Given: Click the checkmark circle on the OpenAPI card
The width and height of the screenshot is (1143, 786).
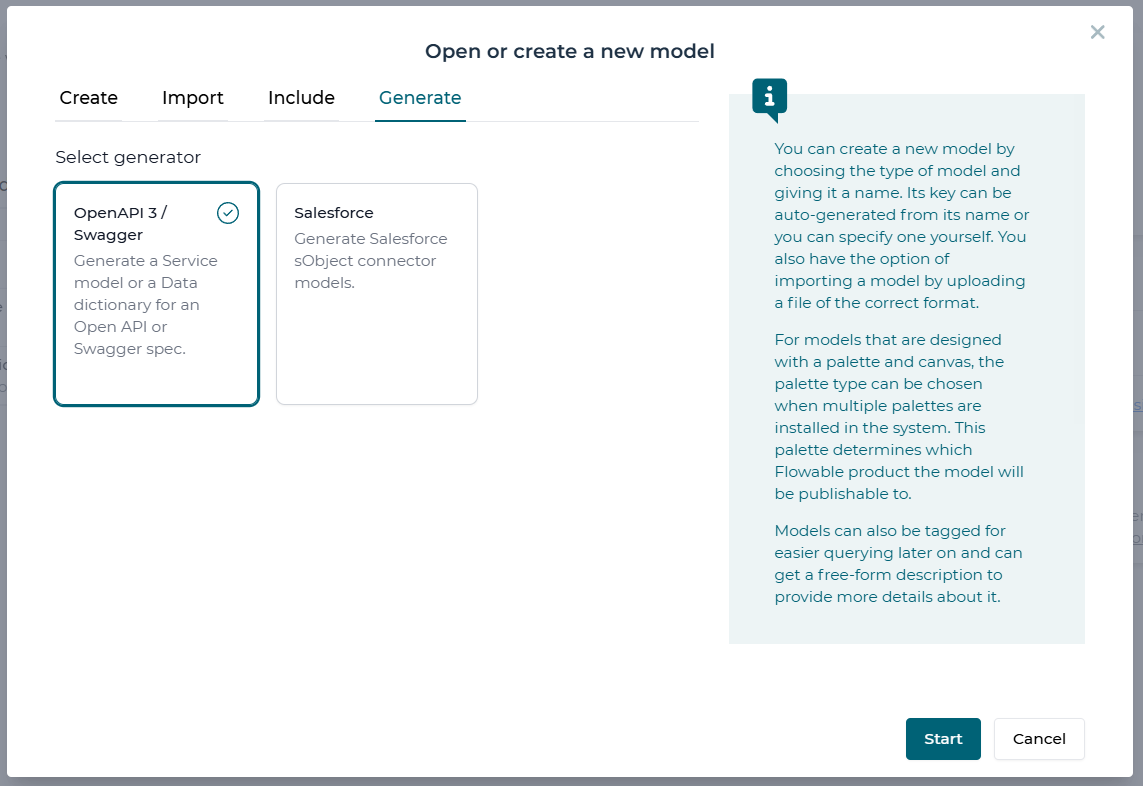Looking at the screenshot, I should click(228, 213).
